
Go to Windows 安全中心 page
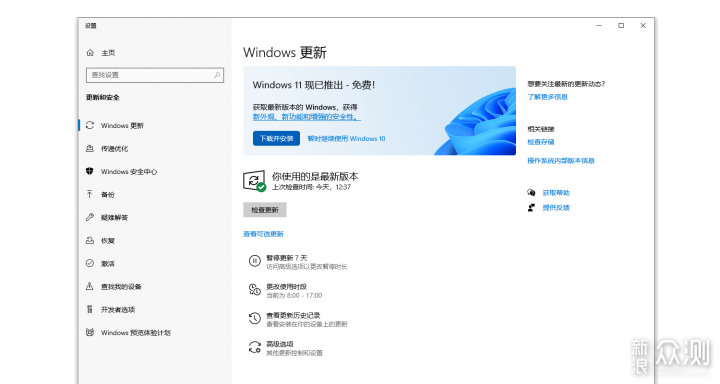[129, 171]
